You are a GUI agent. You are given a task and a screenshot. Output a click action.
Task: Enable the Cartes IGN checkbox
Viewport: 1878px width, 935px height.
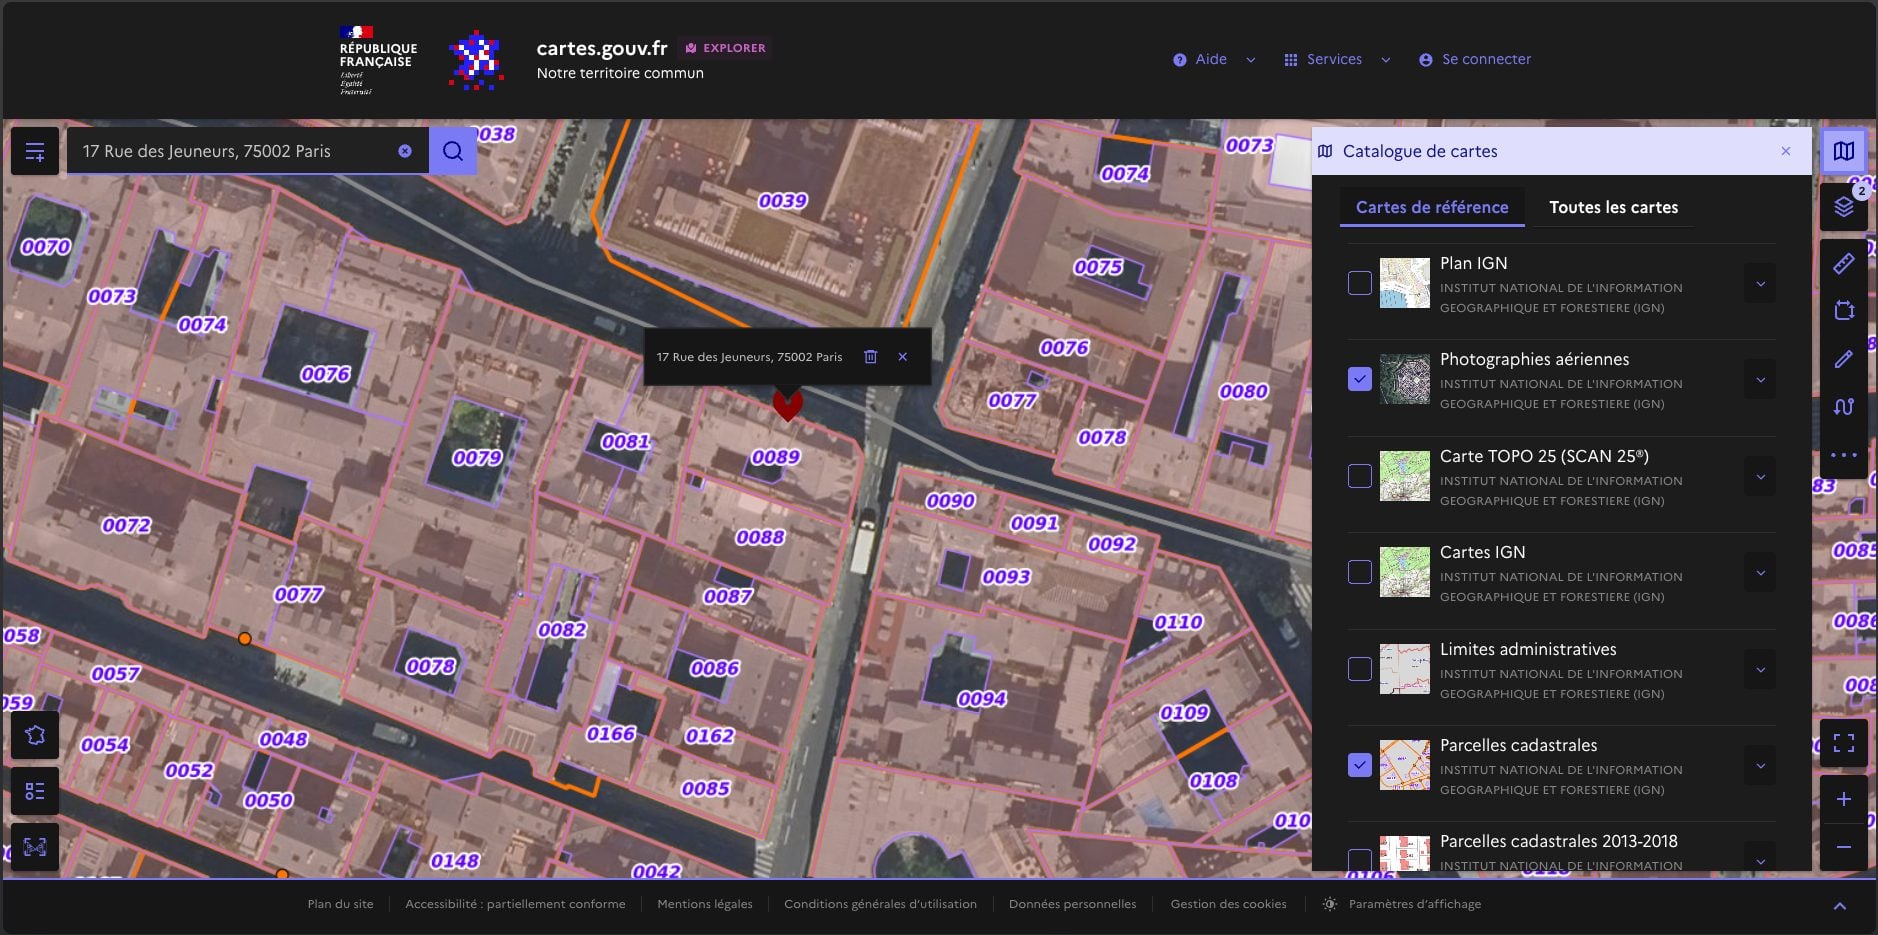point(1360,572)
